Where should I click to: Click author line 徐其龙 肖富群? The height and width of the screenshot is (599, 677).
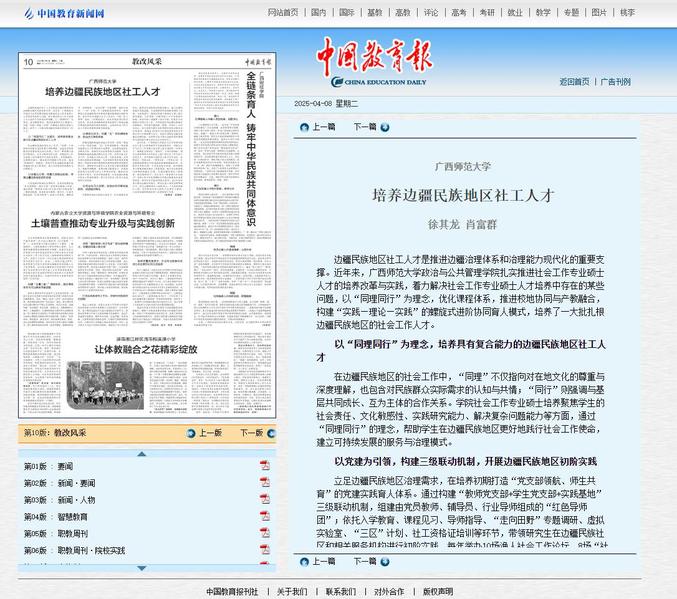click(x=462, y=224)
